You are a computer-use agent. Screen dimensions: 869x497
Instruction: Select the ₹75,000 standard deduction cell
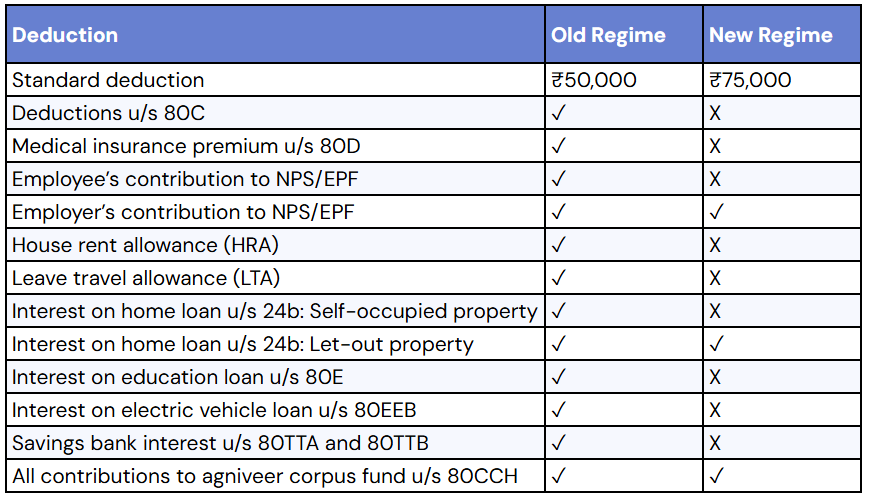click(750, 80)
